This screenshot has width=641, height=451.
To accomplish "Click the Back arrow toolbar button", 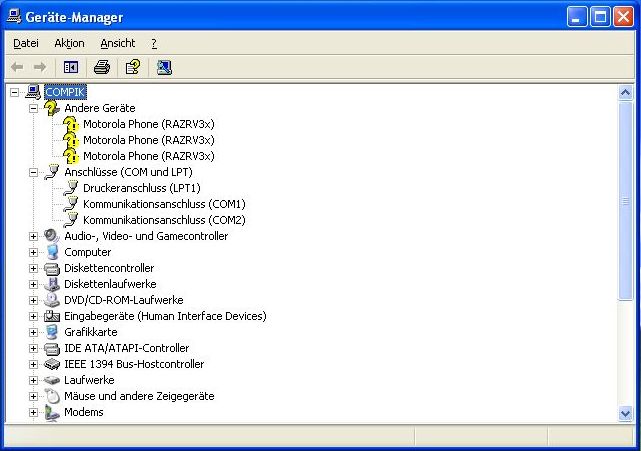I will (17, 67).
